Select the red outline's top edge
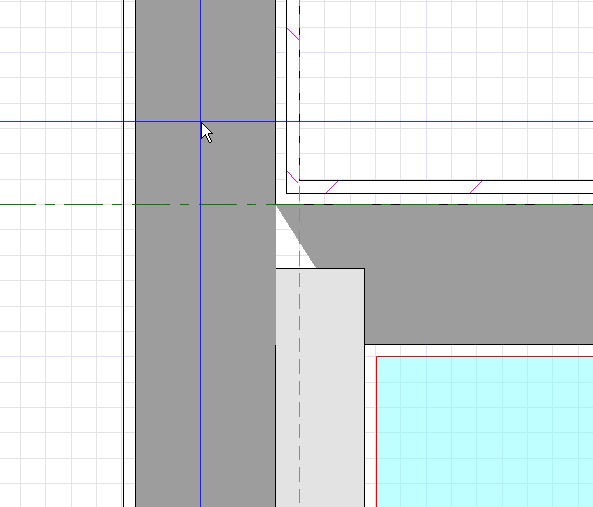Image resolution: width=593 pixels, height=507 pixels. tap(485, 356)
